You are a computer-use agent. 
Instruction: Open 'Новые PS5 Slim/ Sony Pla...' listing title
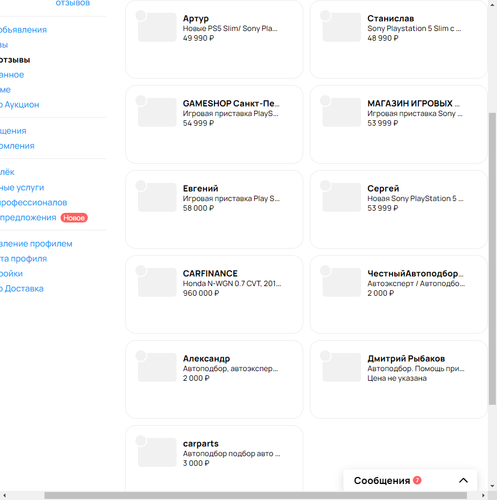[x=230, y=28]
